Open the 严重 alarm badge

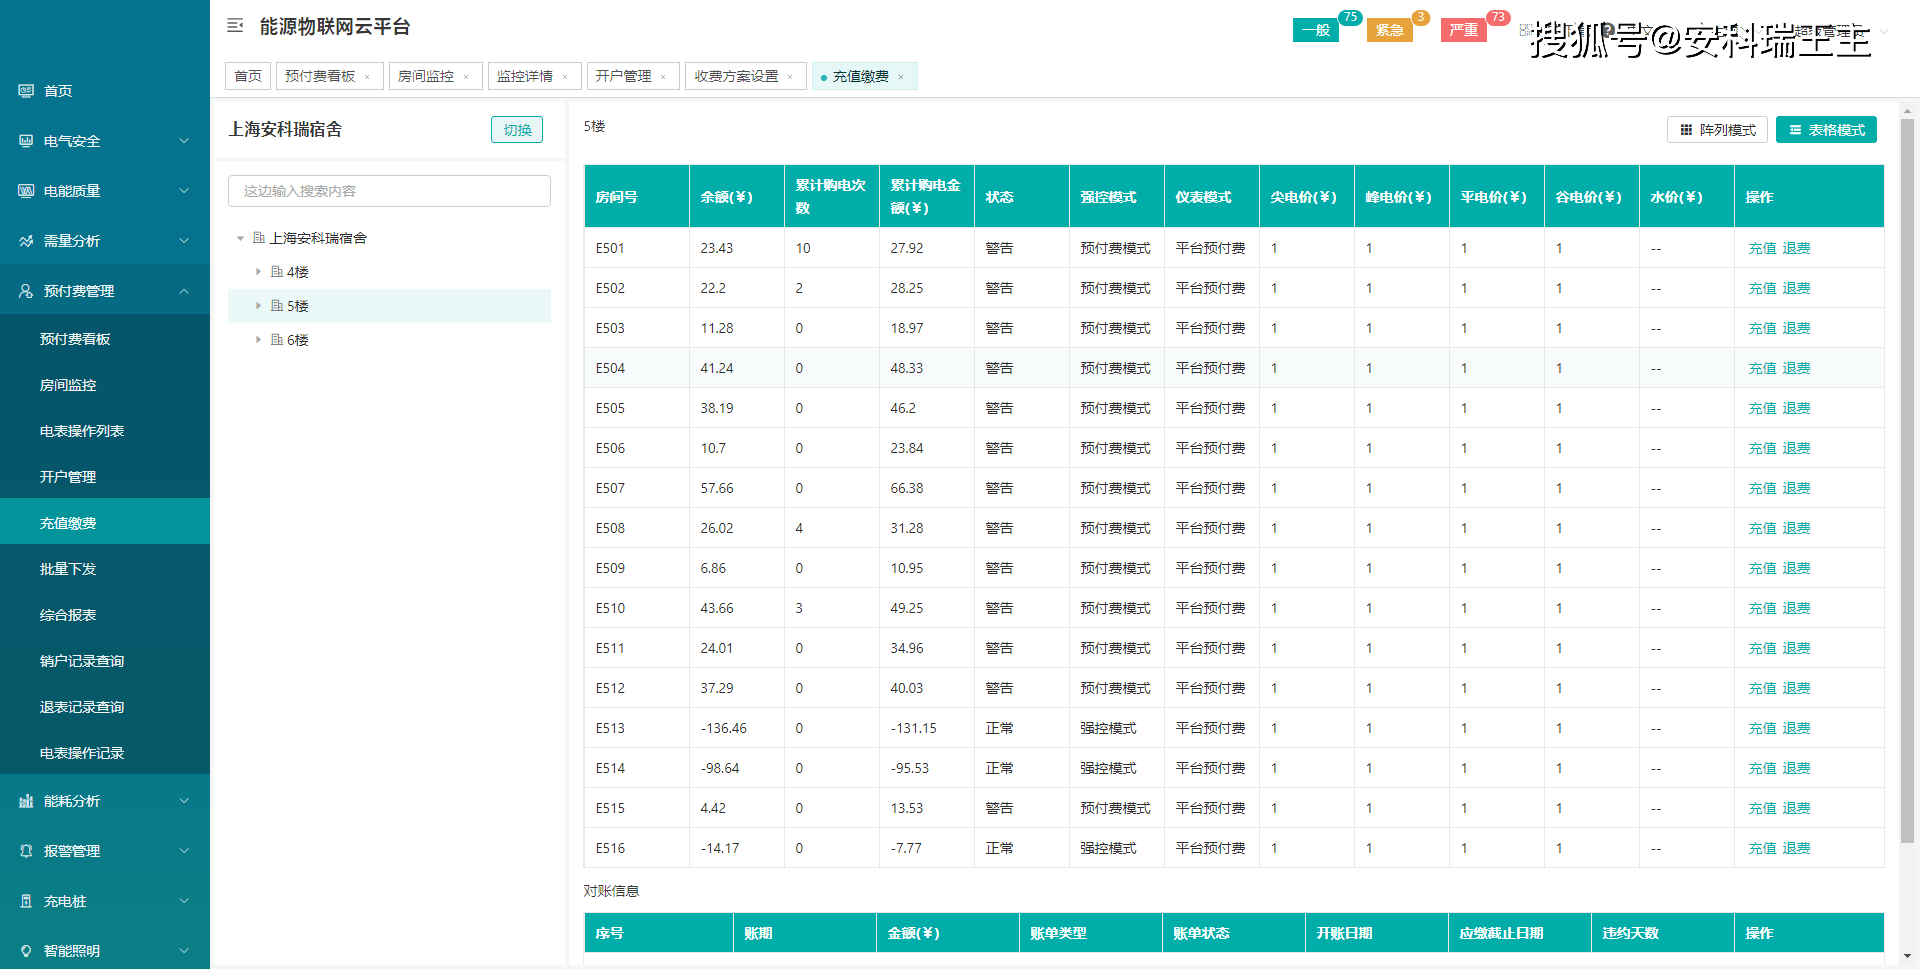(1464, 30)
